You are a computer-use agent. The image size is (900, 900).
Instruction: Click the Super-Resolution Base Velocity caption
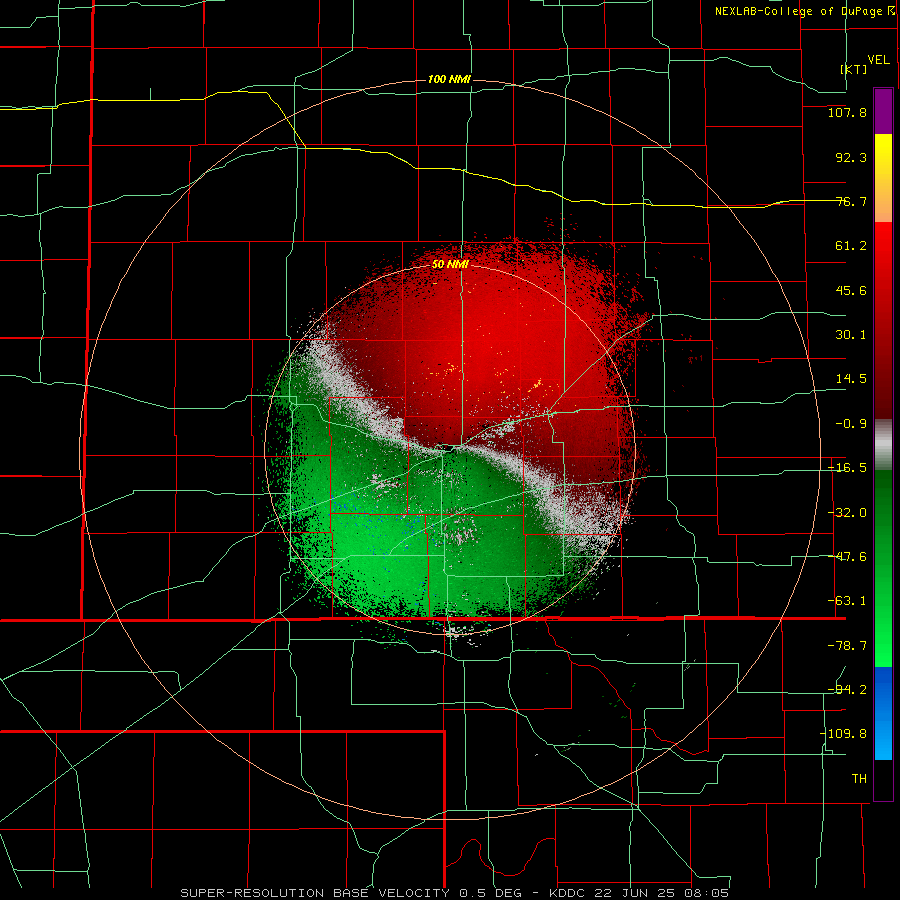pos(455,893)
